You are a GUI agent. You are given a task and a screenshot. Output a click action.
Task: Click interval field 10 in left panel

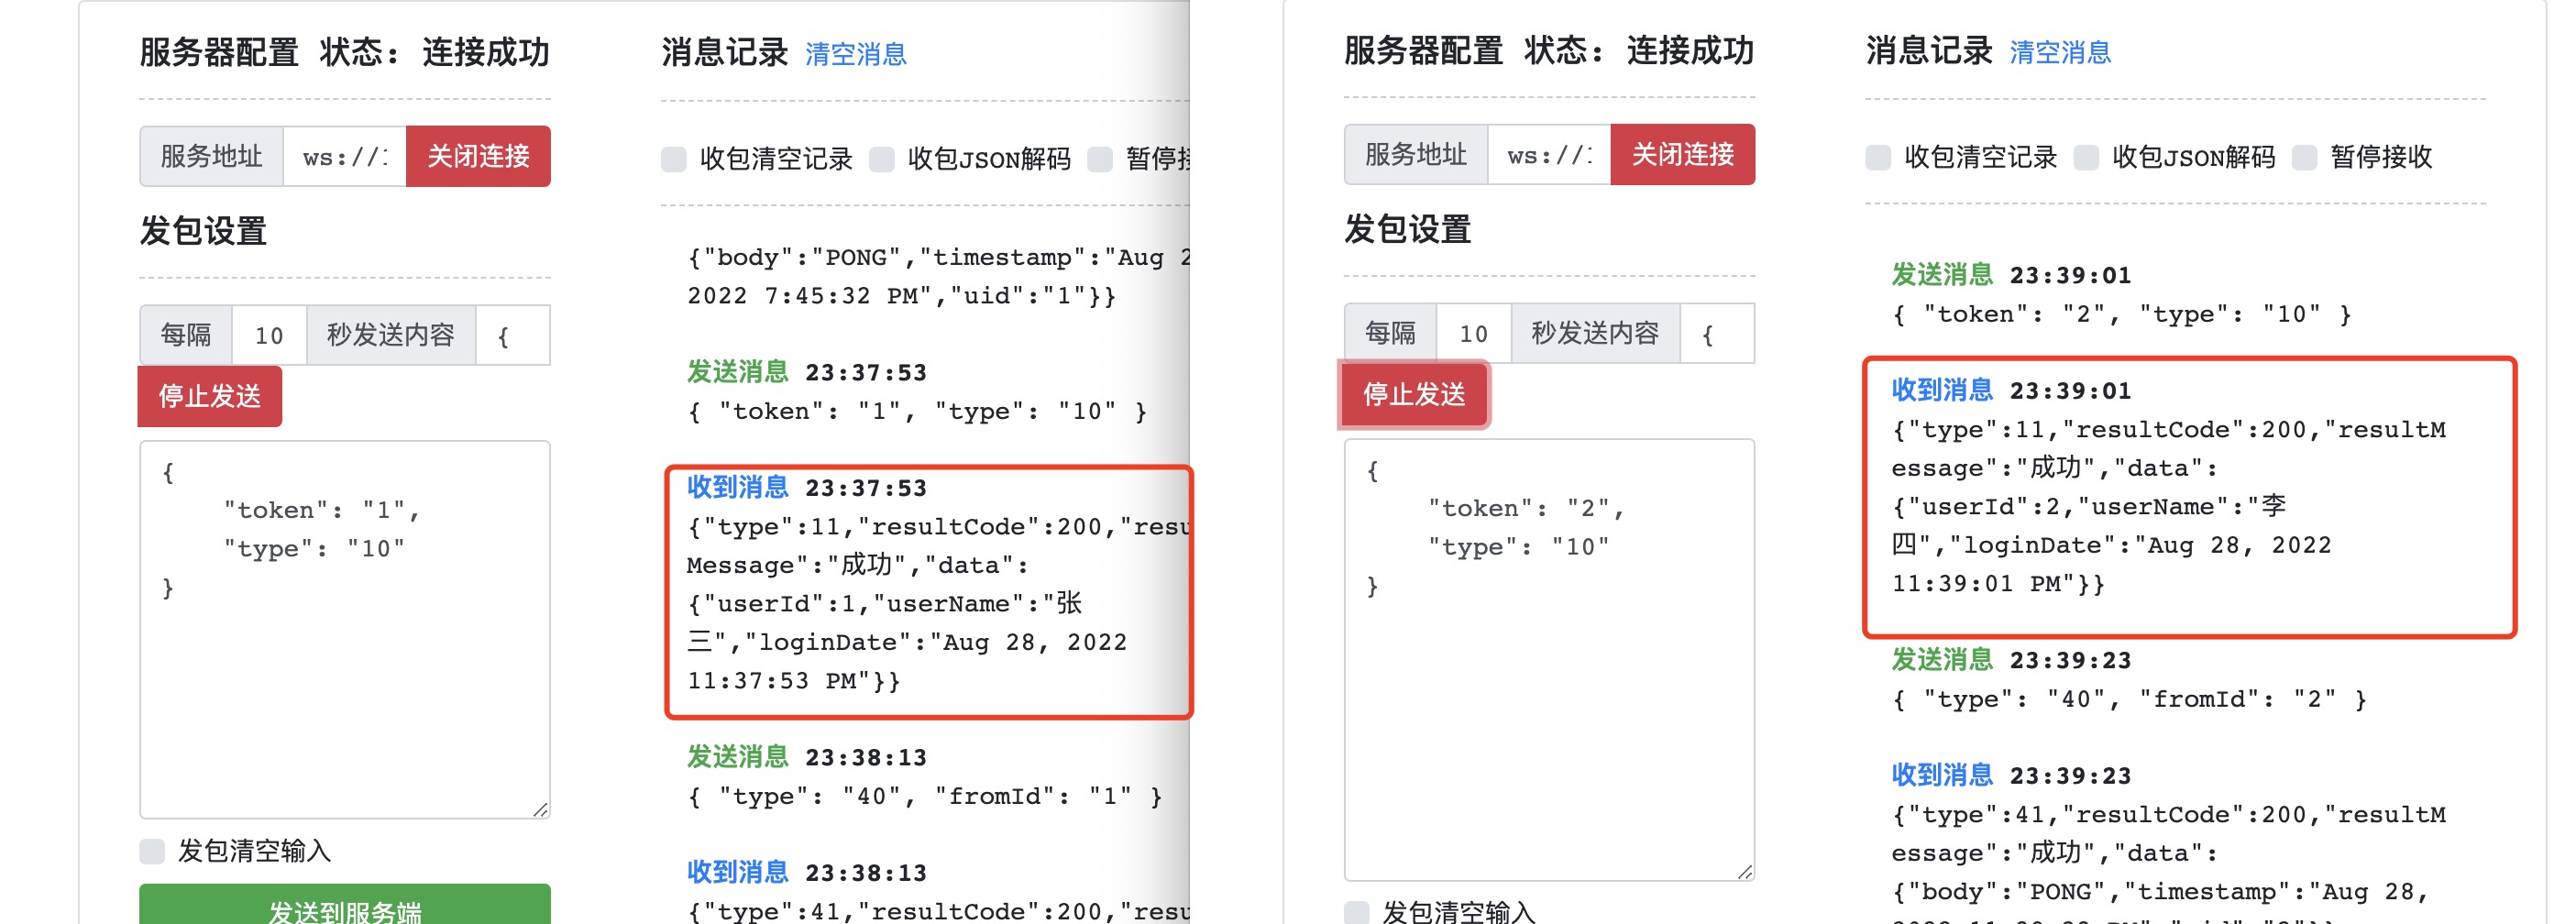click(x=269, y=335)
